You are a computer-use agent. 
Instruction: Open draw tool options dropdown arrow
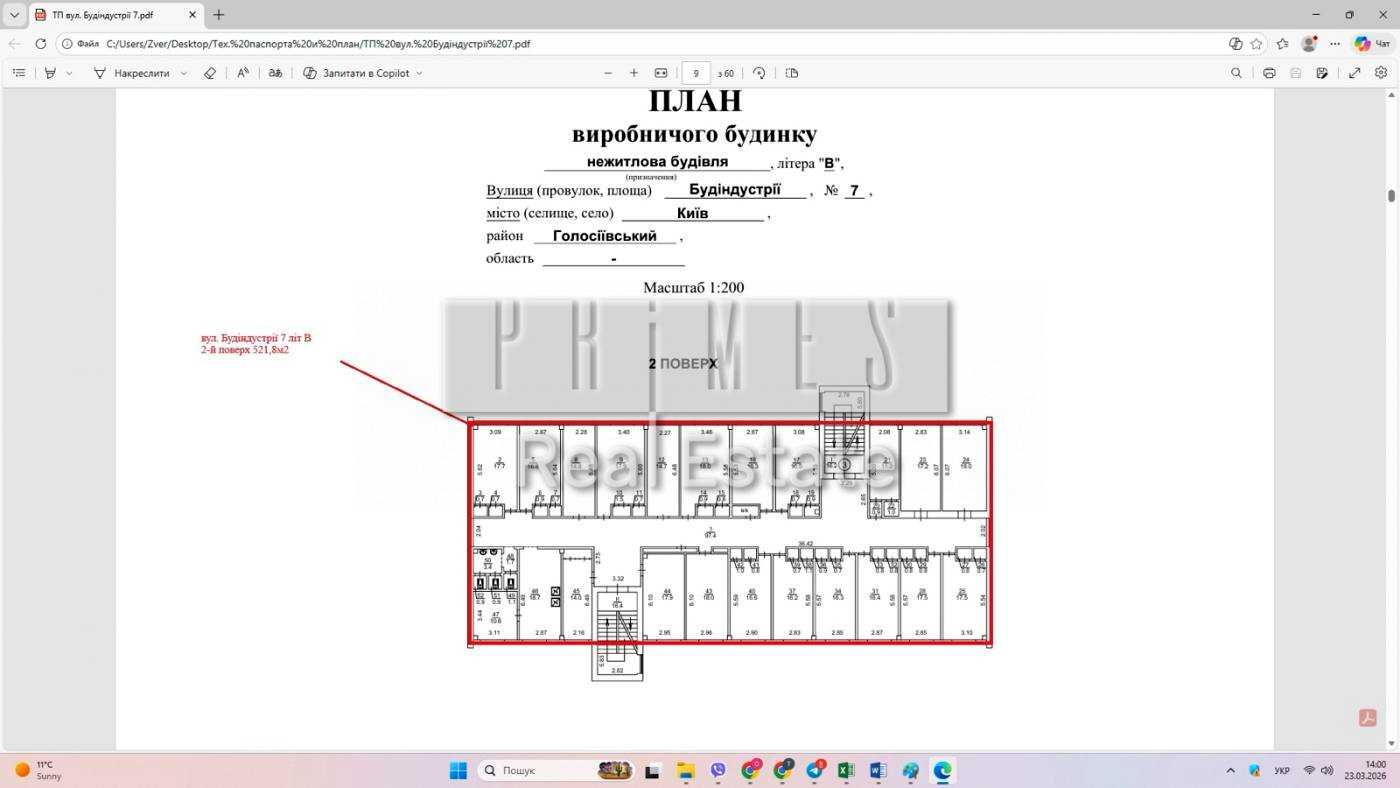[x=184, y=73]
